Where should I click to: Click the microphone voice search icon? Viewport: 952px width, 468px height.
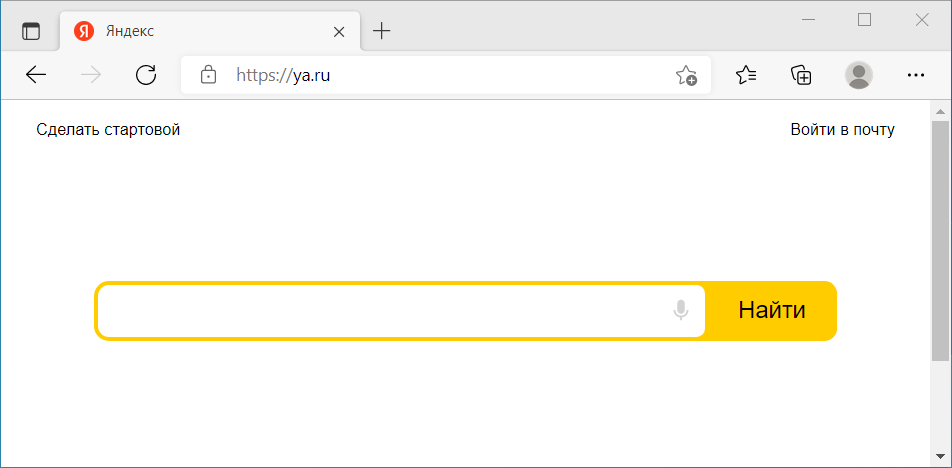681,310
